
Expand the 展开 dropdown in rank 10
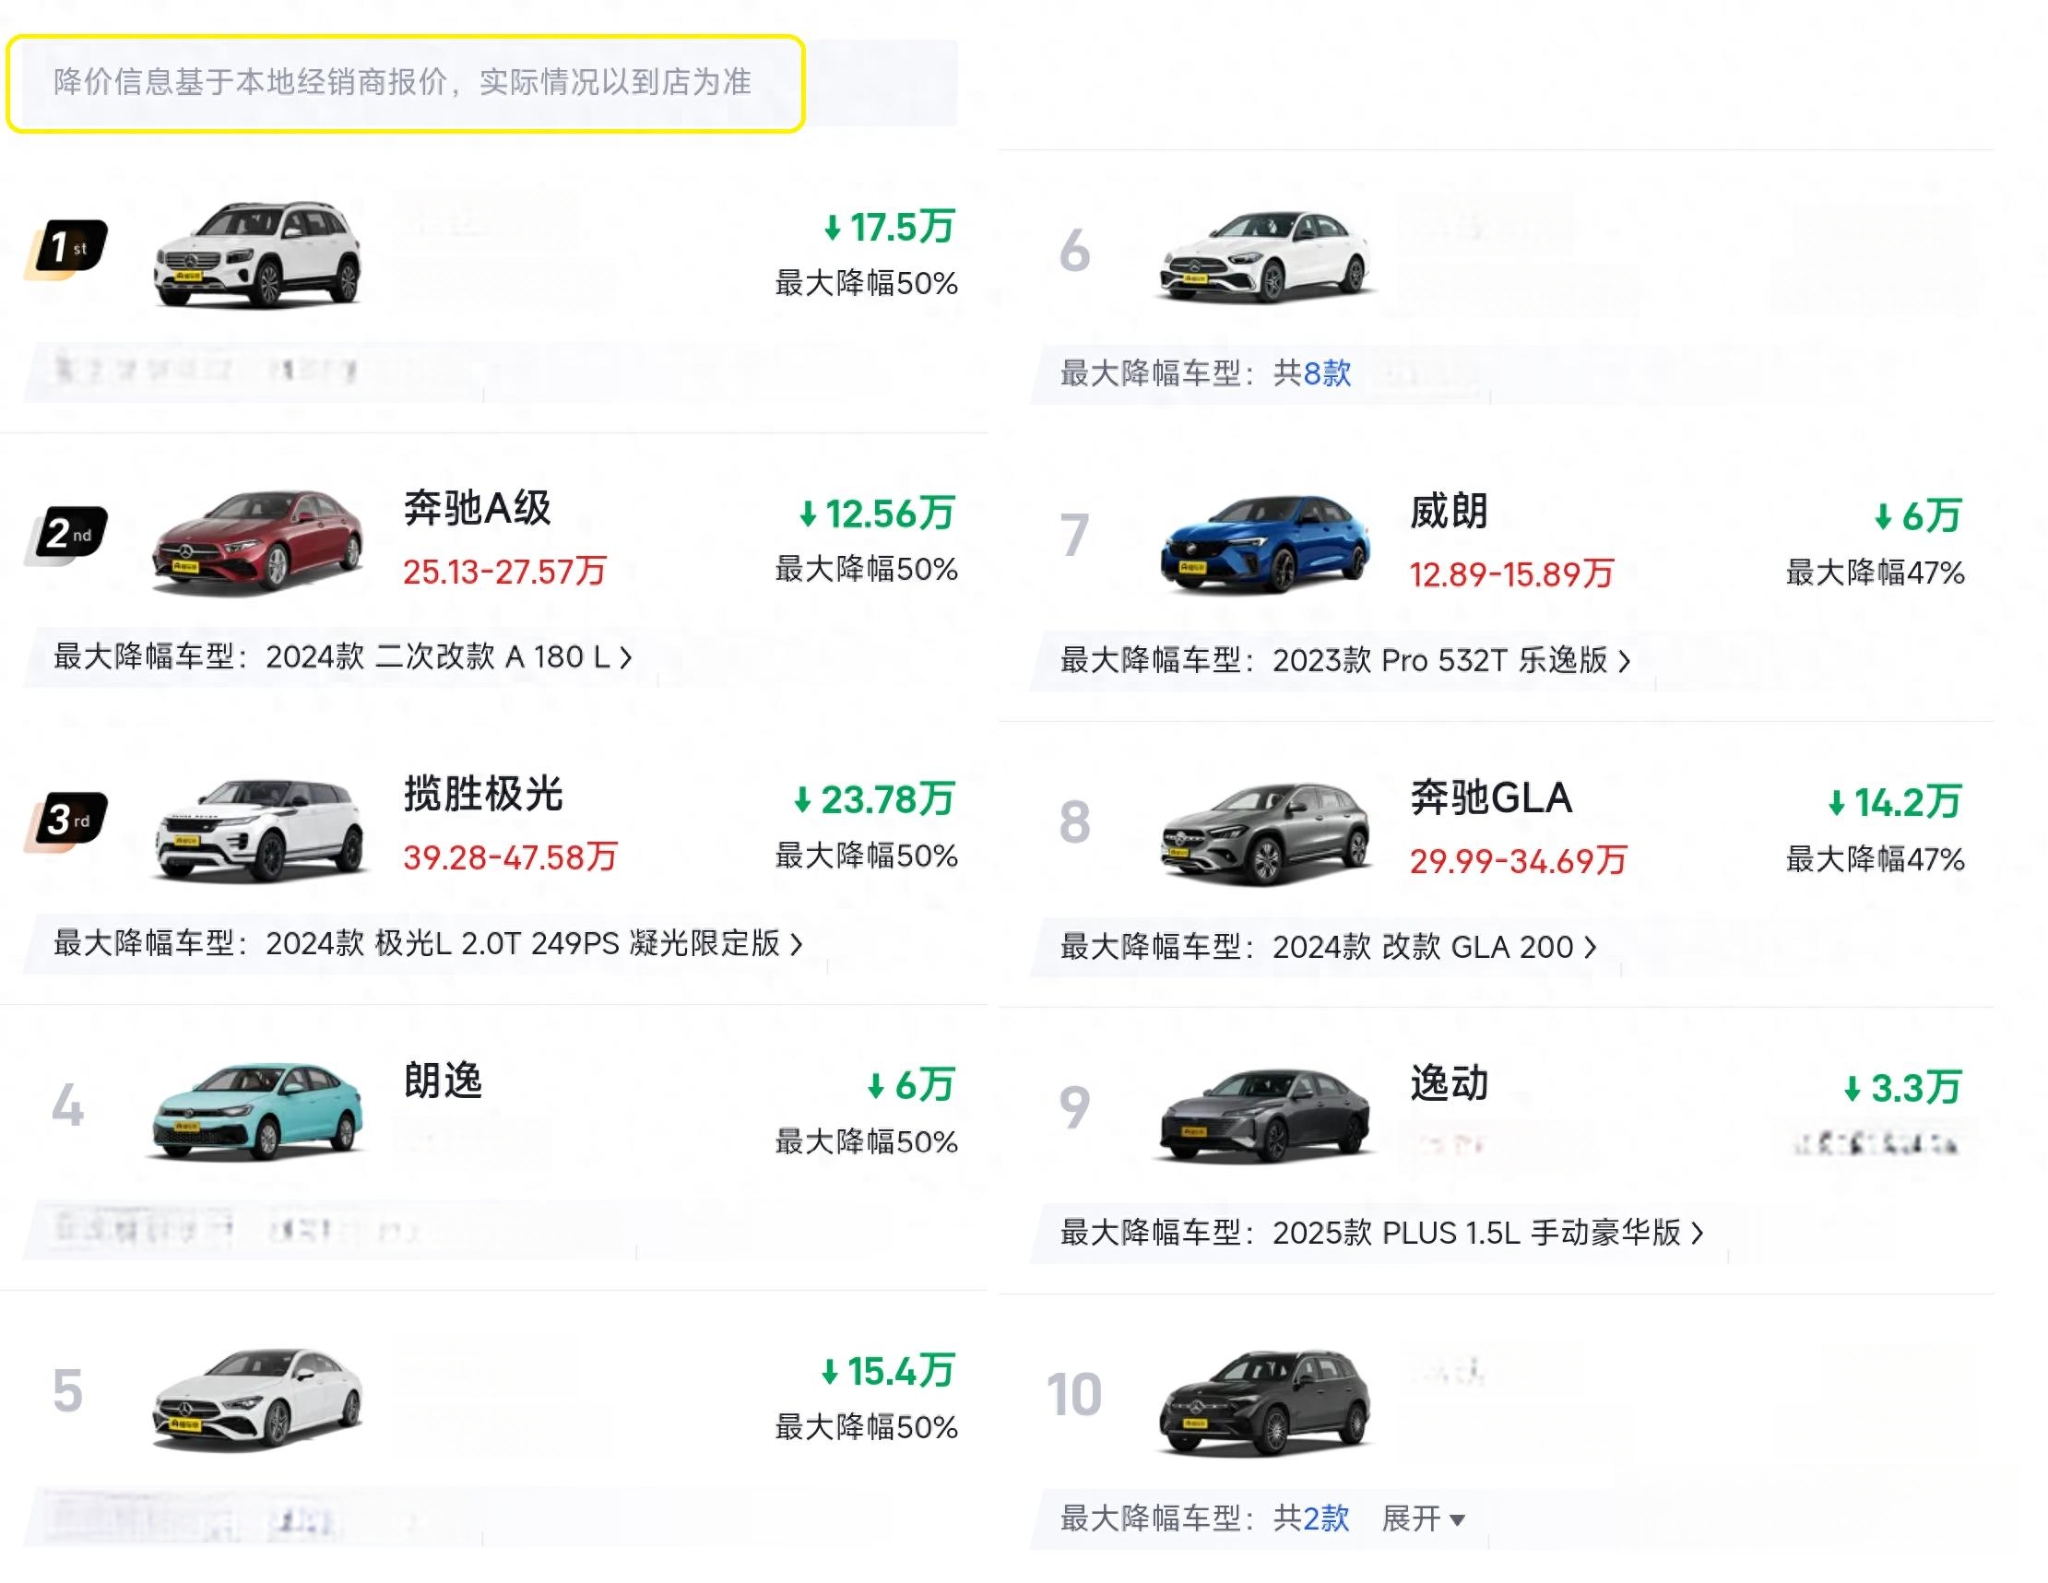coord(1423,1518)
